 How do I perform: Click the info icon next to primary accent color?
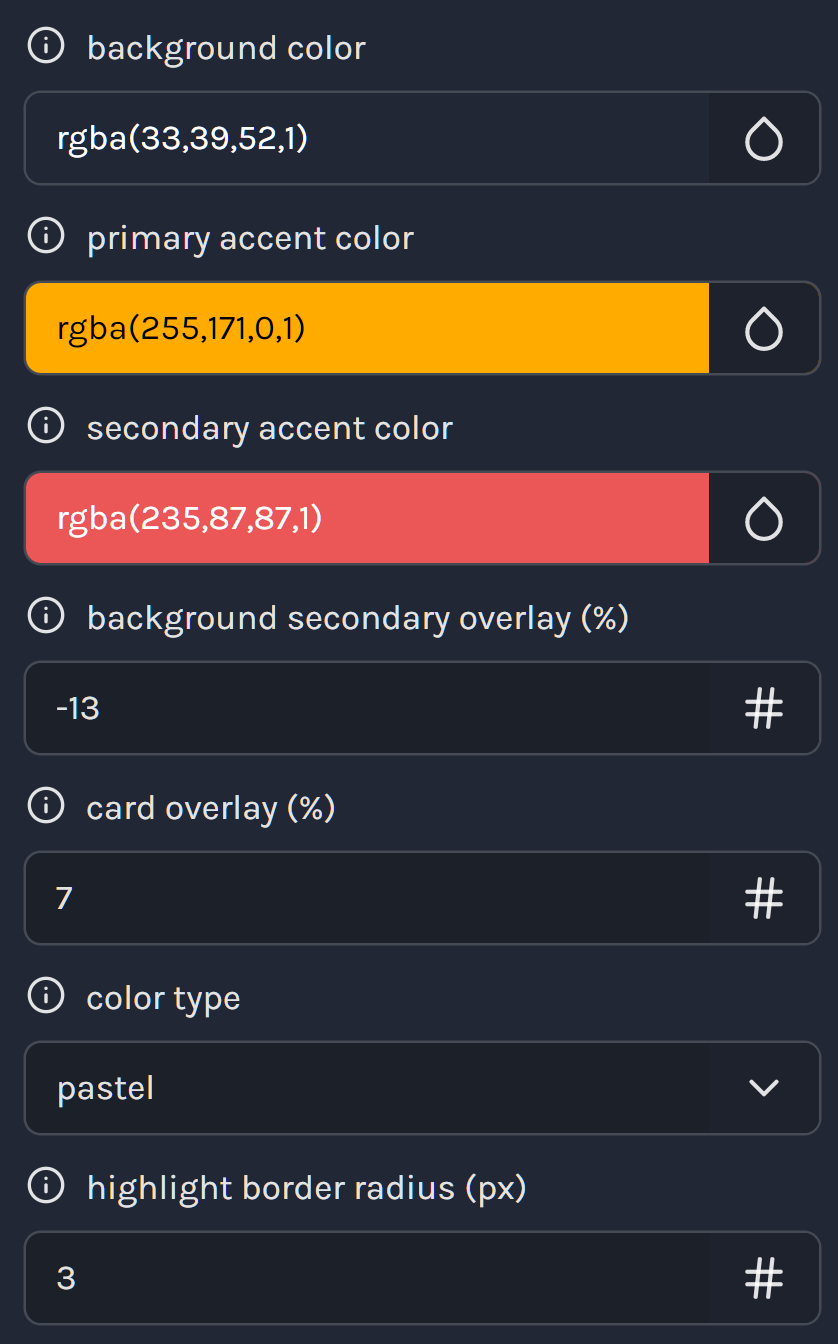pyautogui.click(x=46, y=236)
